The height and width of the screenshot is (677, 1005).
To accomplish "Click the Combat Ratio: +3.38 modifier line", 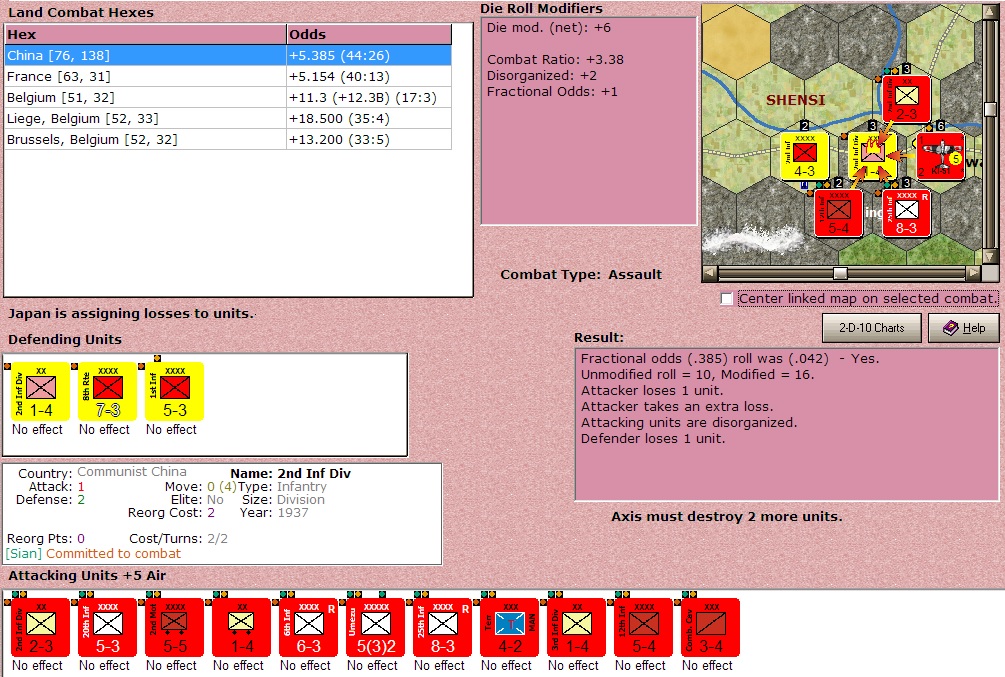I will (x=555, y=60).
